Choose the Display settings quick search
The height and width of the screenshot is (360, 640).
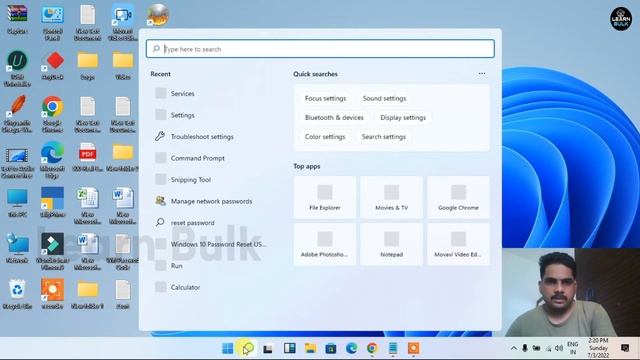click(403, 118)
